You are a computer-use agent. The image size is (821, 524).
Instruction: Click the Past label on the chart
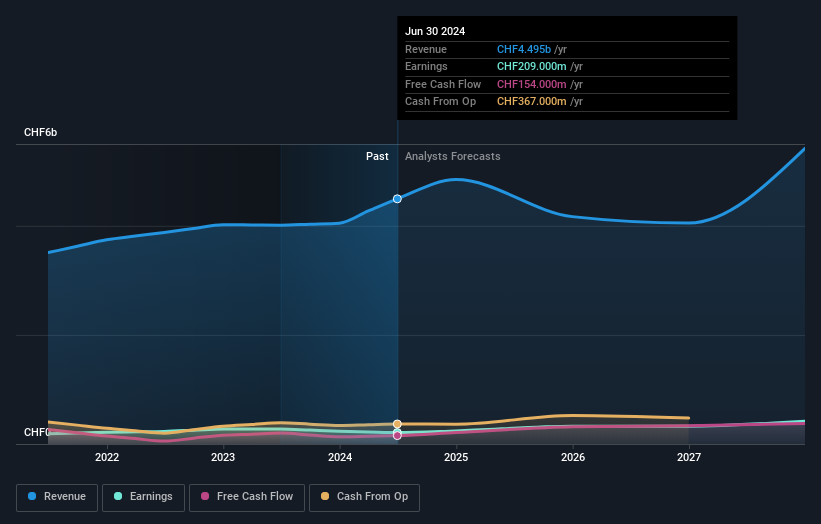point(377,157)
